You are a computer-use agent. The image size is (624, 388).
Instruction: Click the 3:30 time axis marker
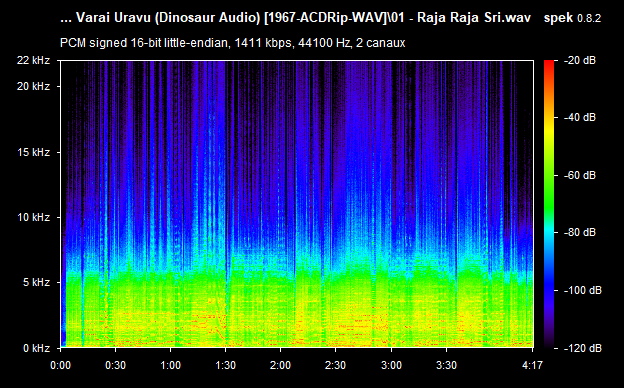click(447, 365)
